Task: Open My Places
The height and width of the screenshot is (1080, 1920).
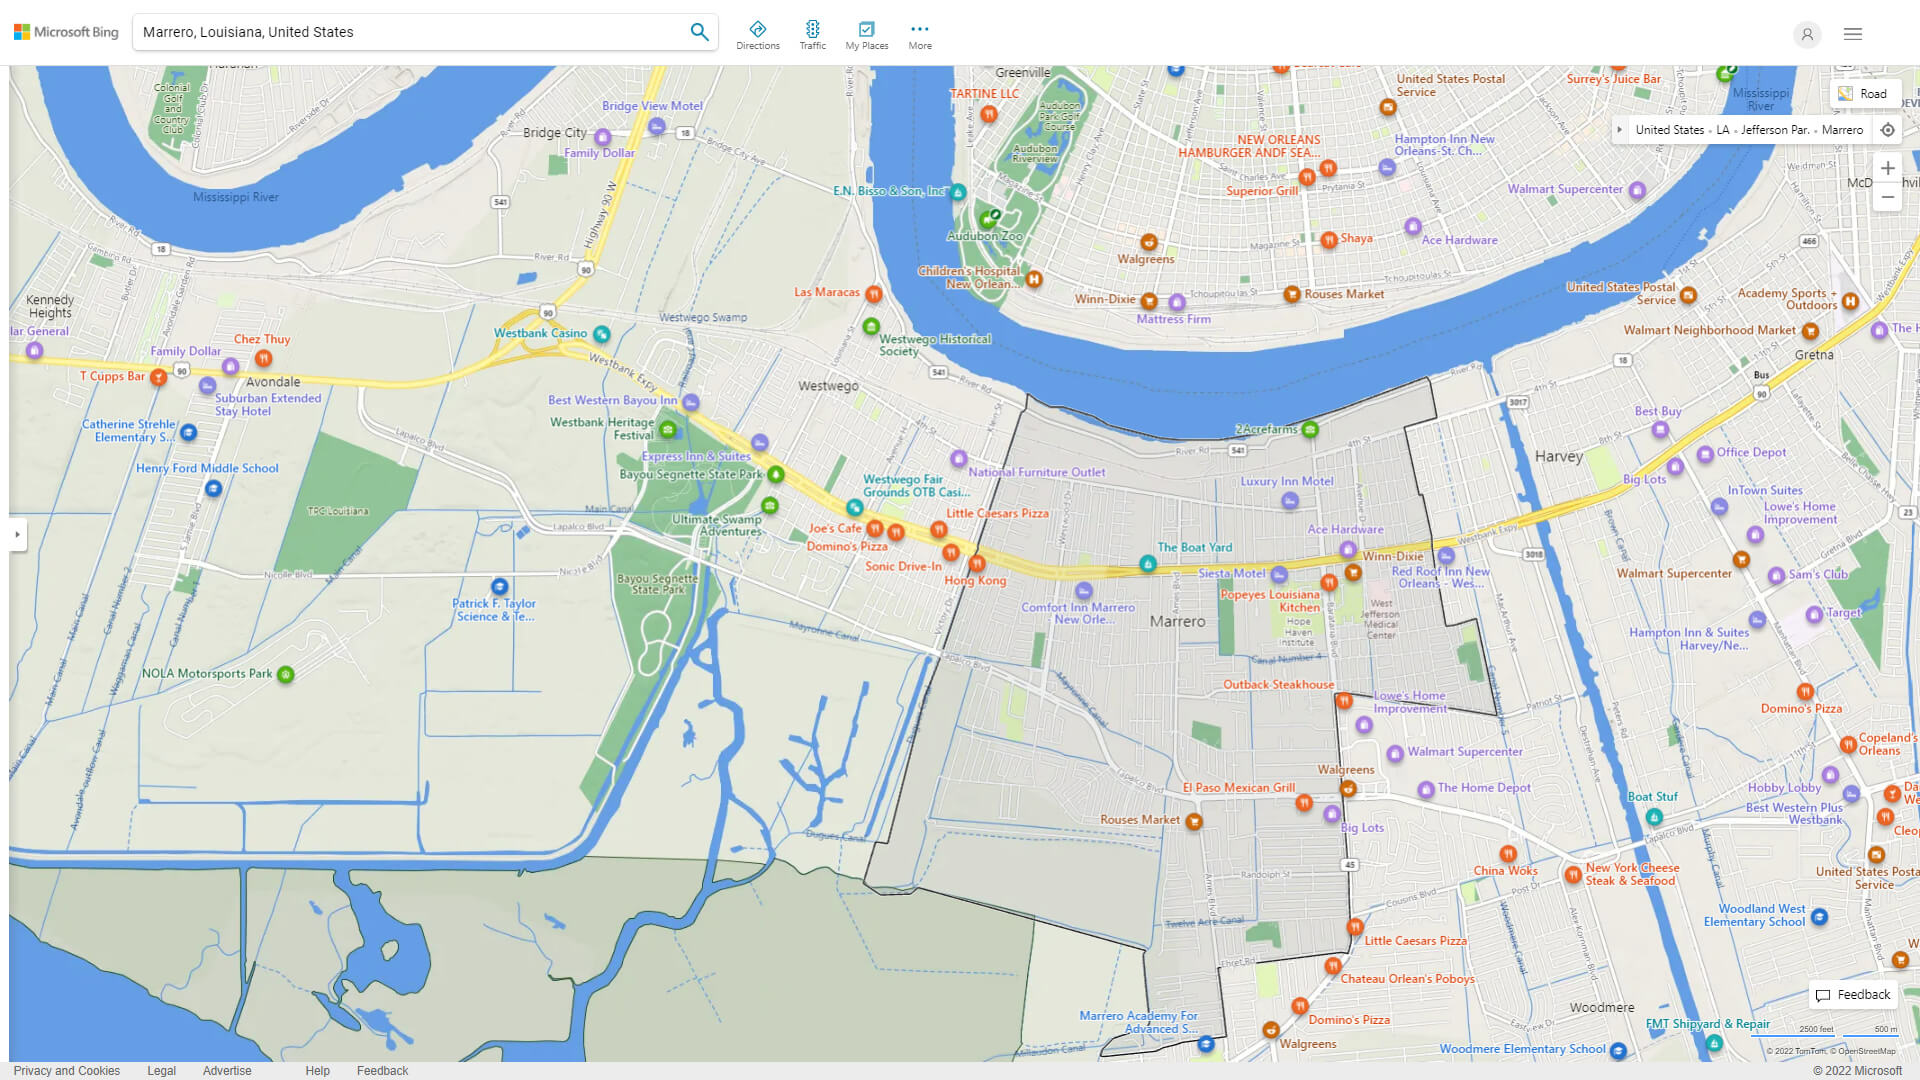Action: (x=866, y=35)
